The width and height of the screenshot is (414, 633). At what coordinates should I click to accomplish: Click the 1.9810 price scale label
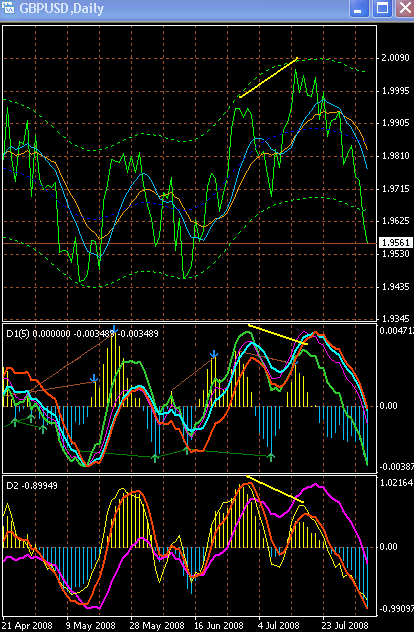point(395,155)
